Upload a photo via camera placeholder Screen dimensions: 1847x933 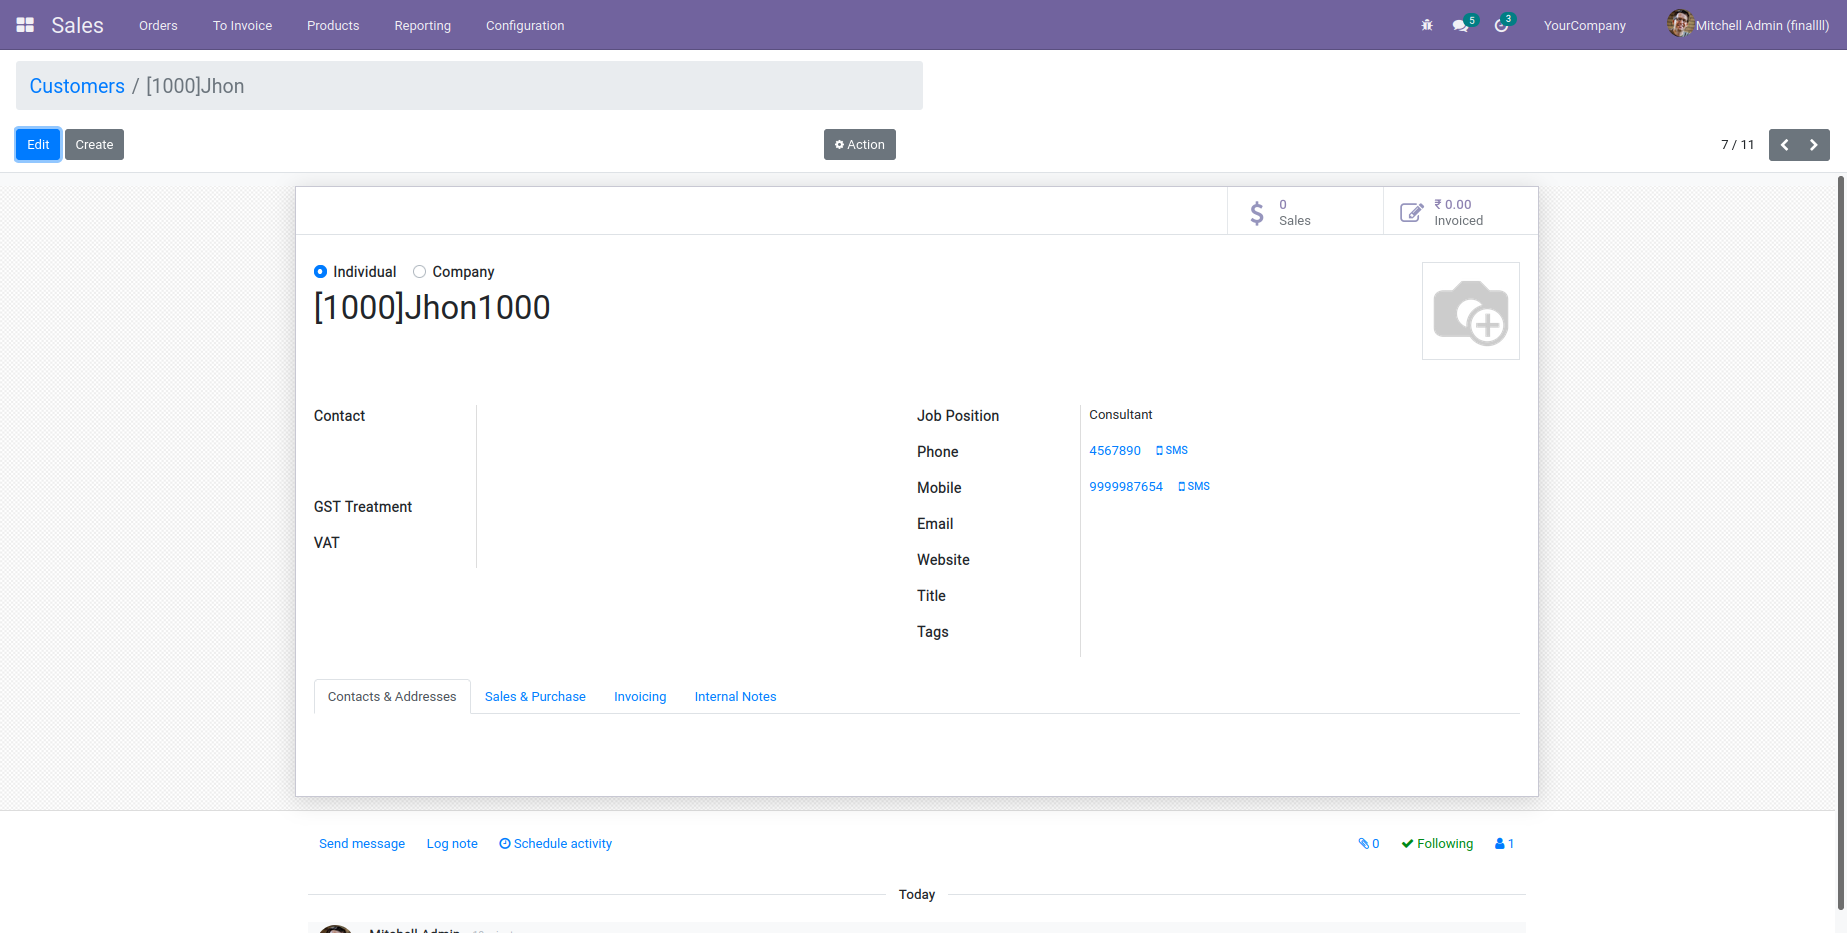(1471, 311)
